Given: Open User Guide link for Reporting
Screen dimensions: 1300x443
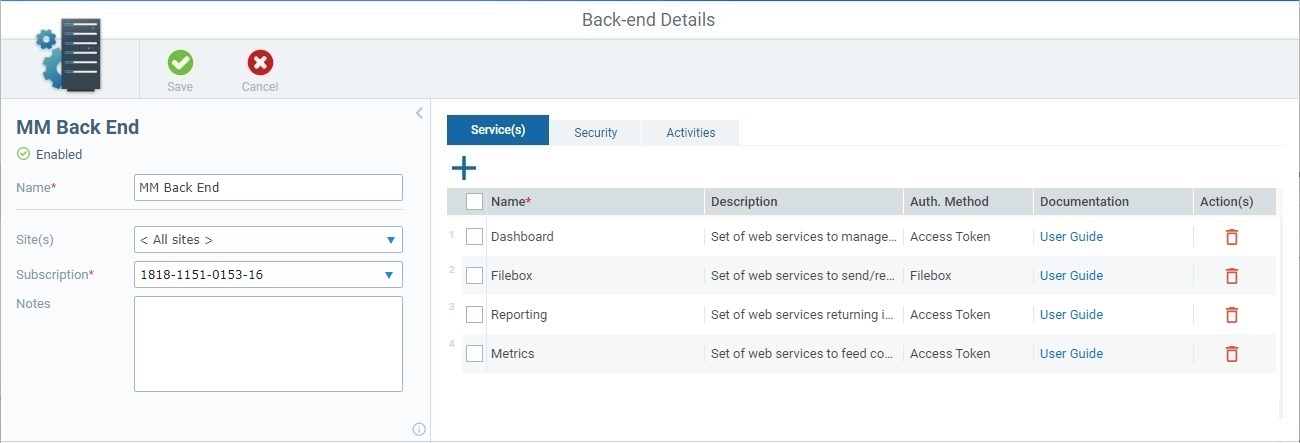Looking at the screenshot, I should [x=1071, y=315].
